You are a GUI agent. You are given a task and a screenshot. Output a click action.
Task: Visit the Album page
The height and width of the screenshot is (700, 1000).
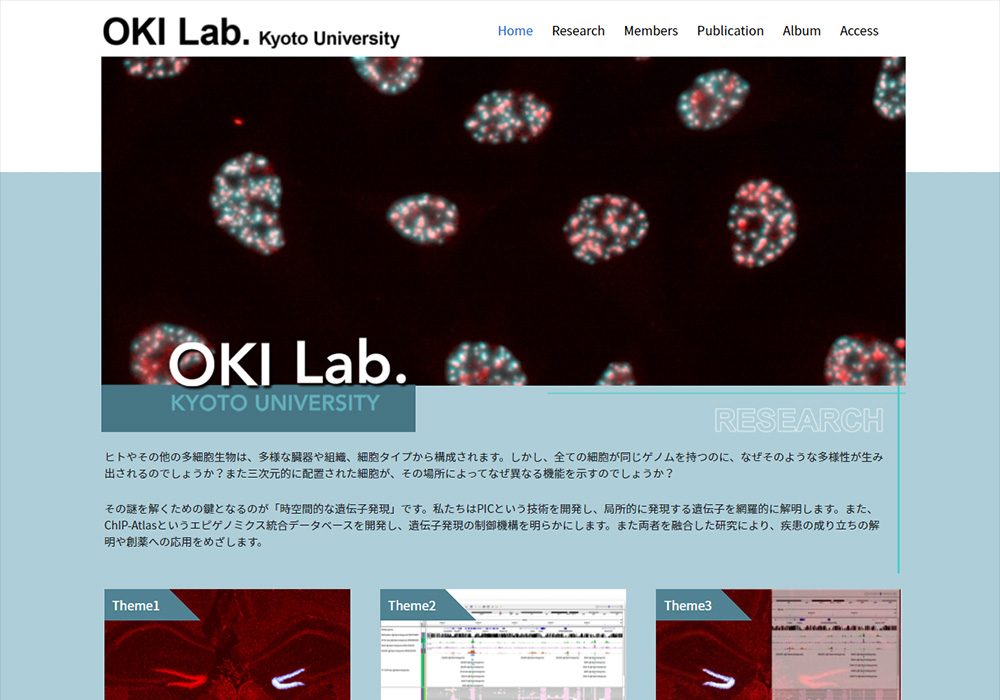(x=802, y=31)
